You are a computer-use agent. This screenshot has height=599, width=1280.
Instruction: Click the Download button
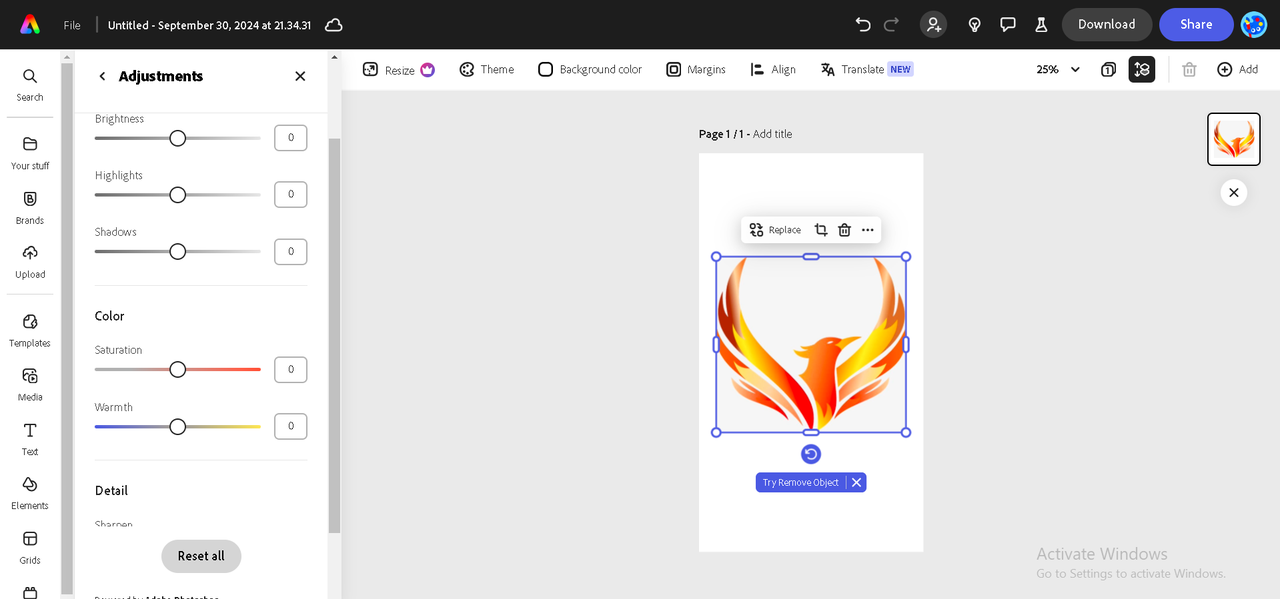1107,24
